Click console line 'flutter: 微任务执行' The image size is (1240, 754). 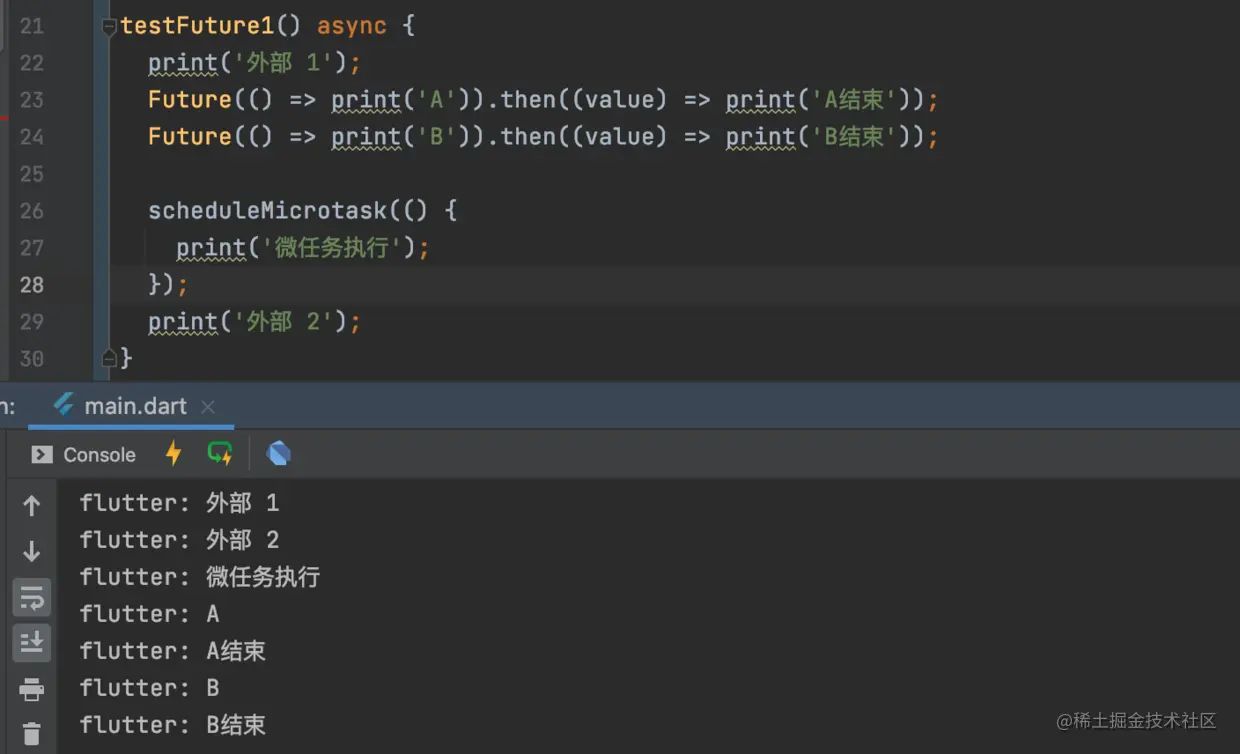pos(200,577)
